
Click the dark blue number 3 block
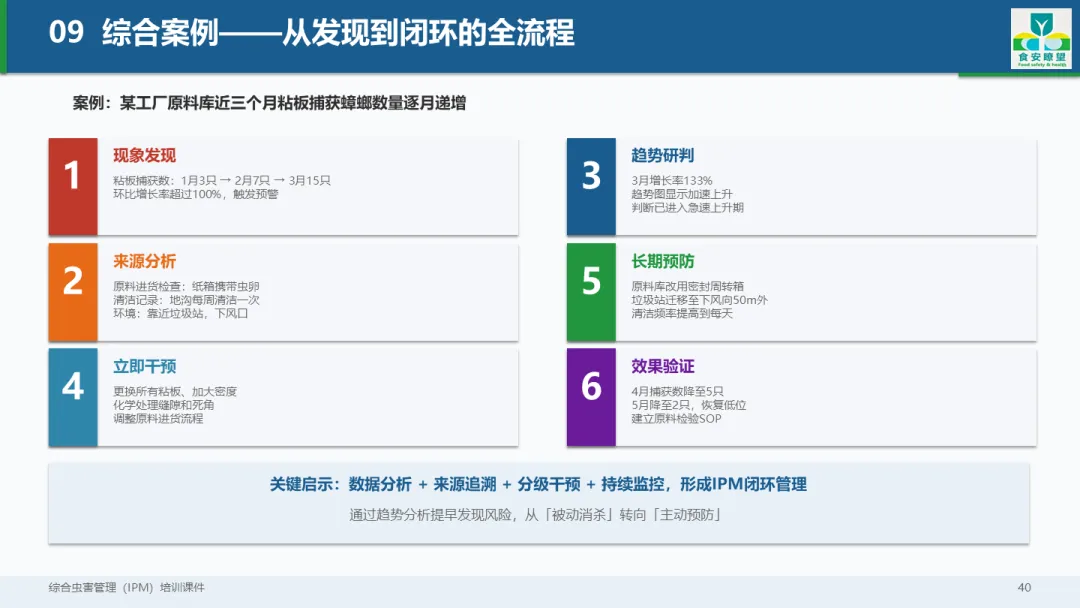[591, 187]
